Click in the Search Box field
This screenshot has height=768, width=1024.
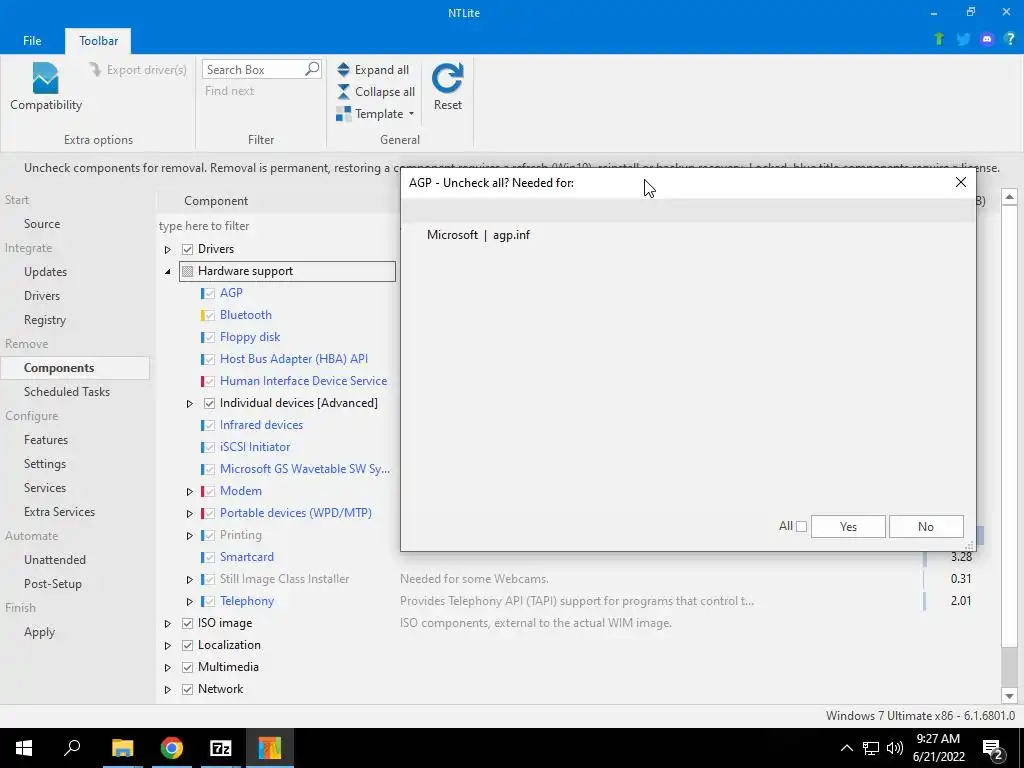tap(255, 69)
